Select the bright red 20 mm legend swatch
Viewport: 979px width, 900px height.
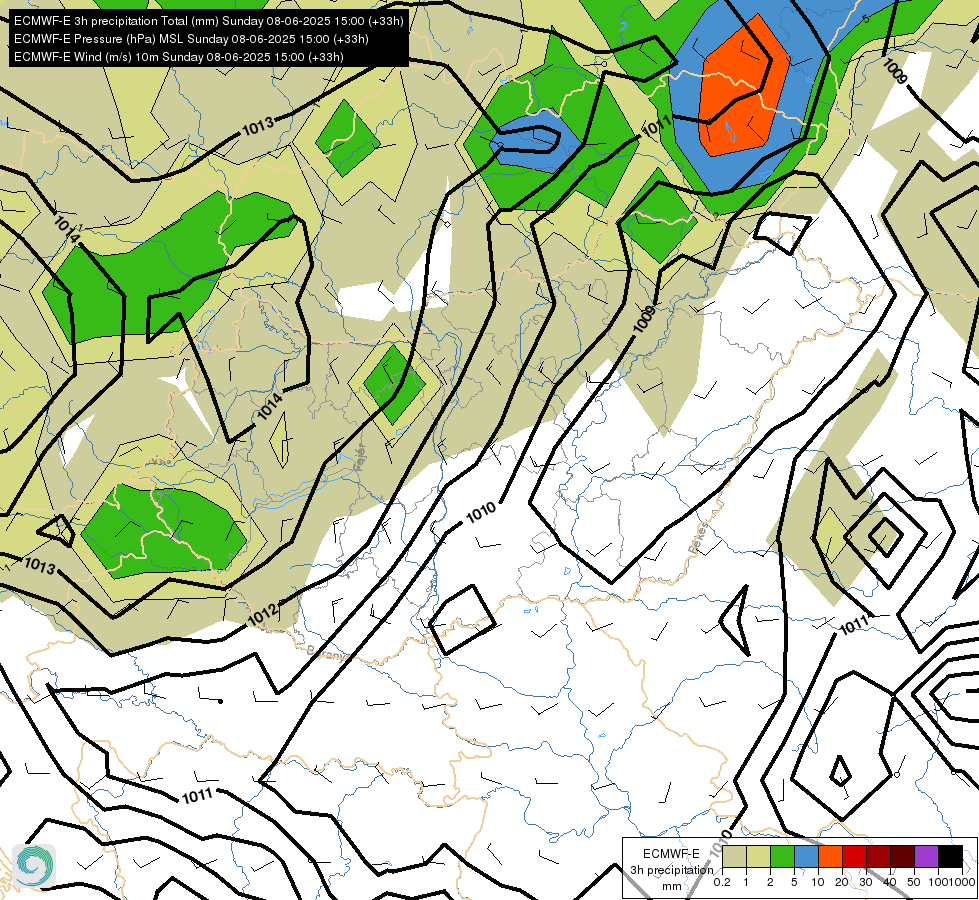tap(854, 857)
